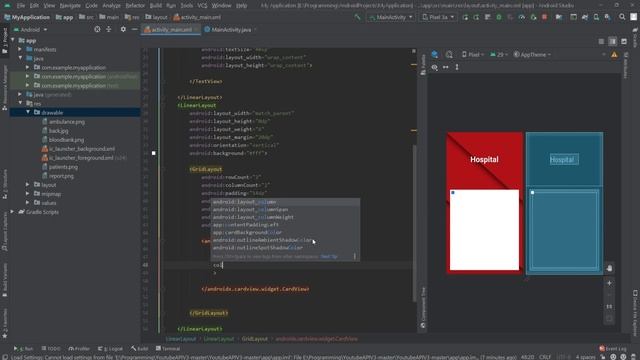
Task: Expand the values folder
Action: click(x=28, y=203)
